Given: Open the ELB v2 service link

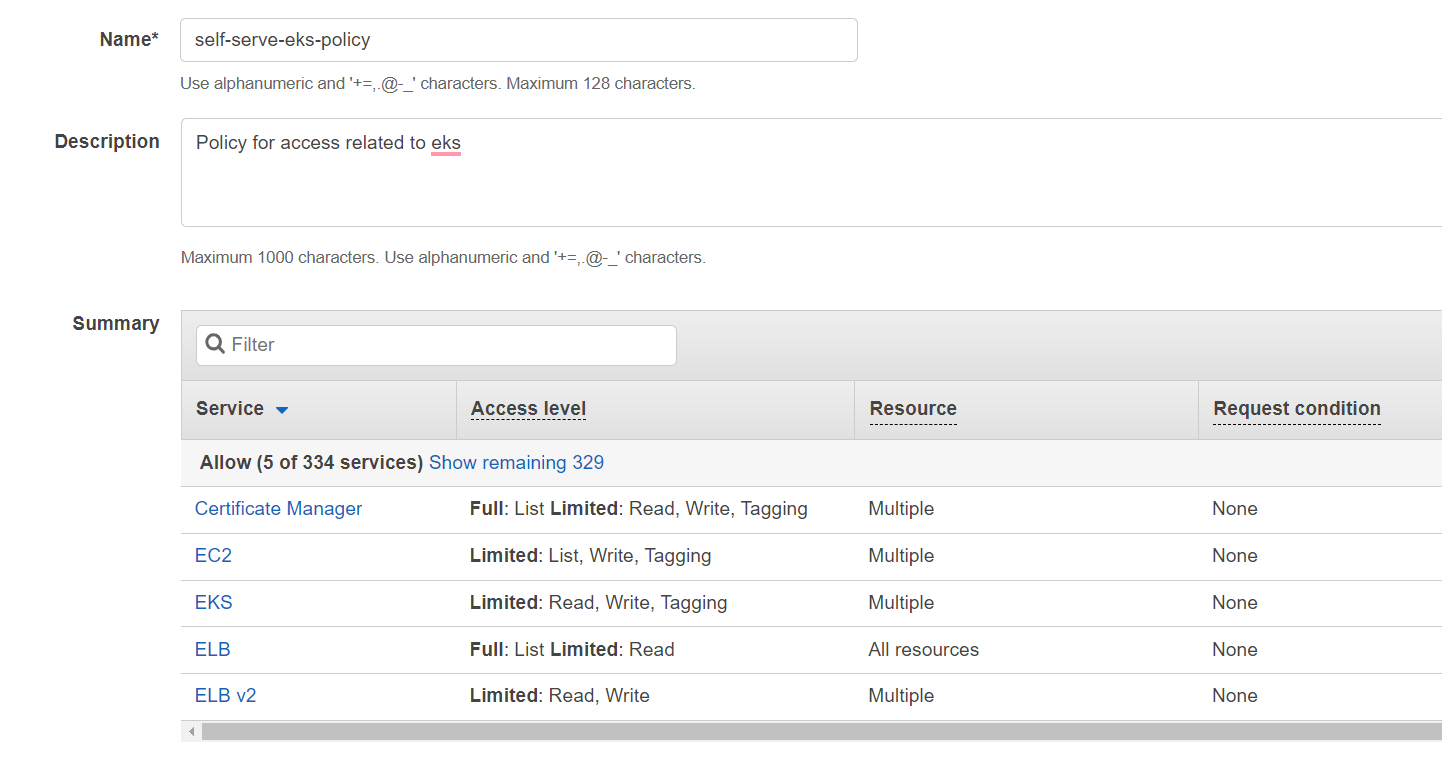Looking at the screenshot, I should [x=225, y=696].
